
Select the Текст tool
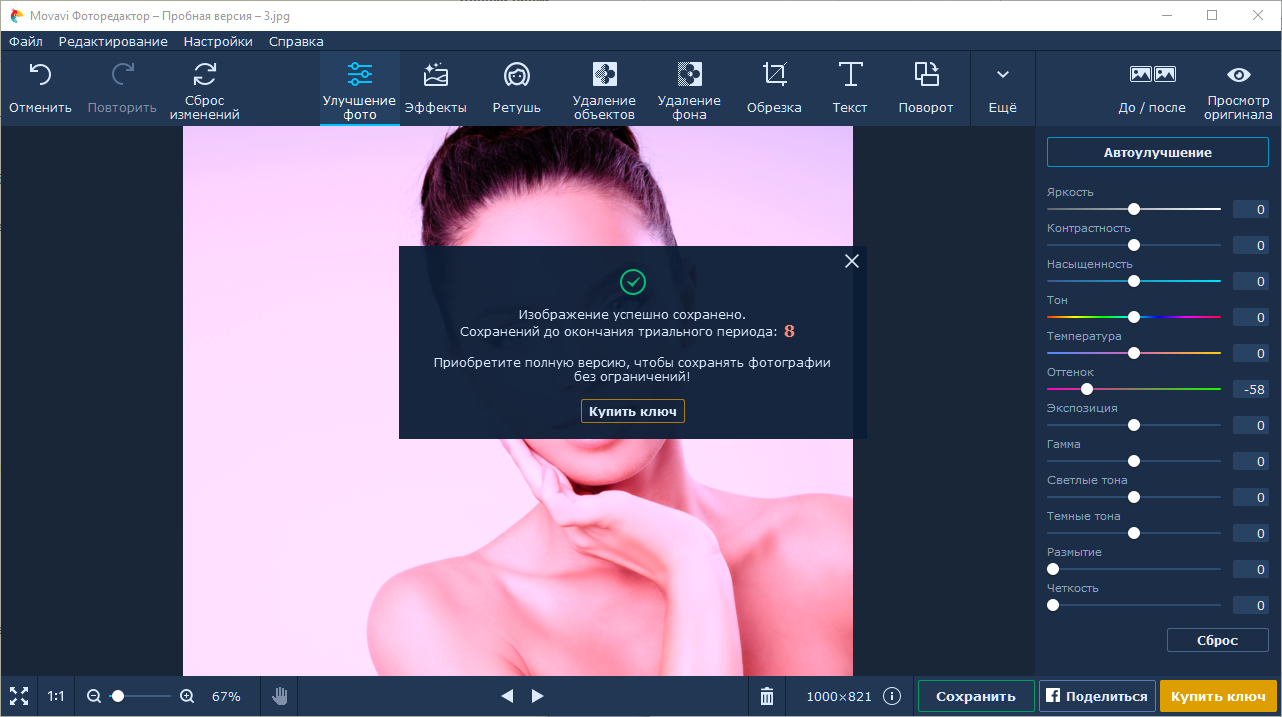(x=850, y=88)
